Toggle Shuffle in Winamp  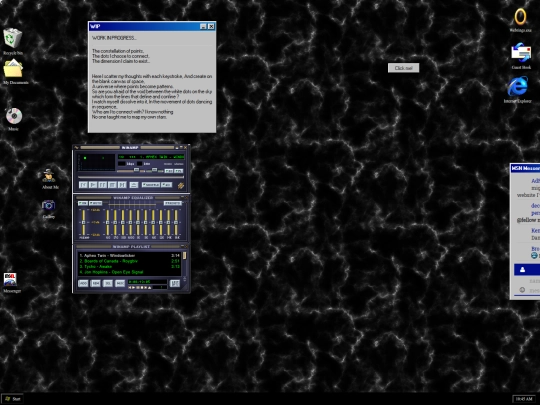[151, 185]
